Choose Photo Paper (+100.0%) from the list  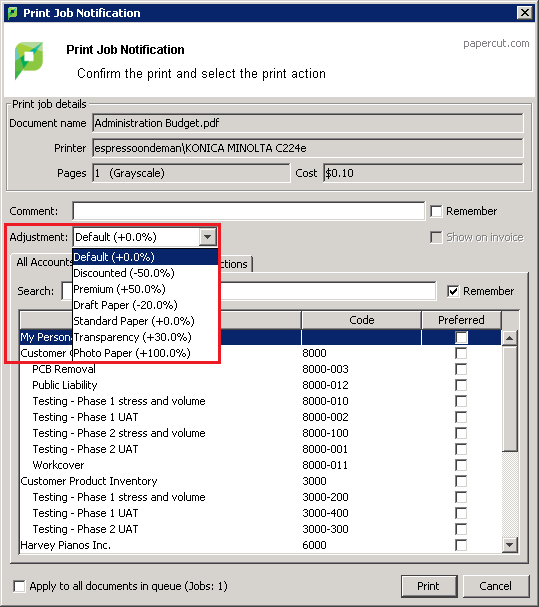(132, 353)
